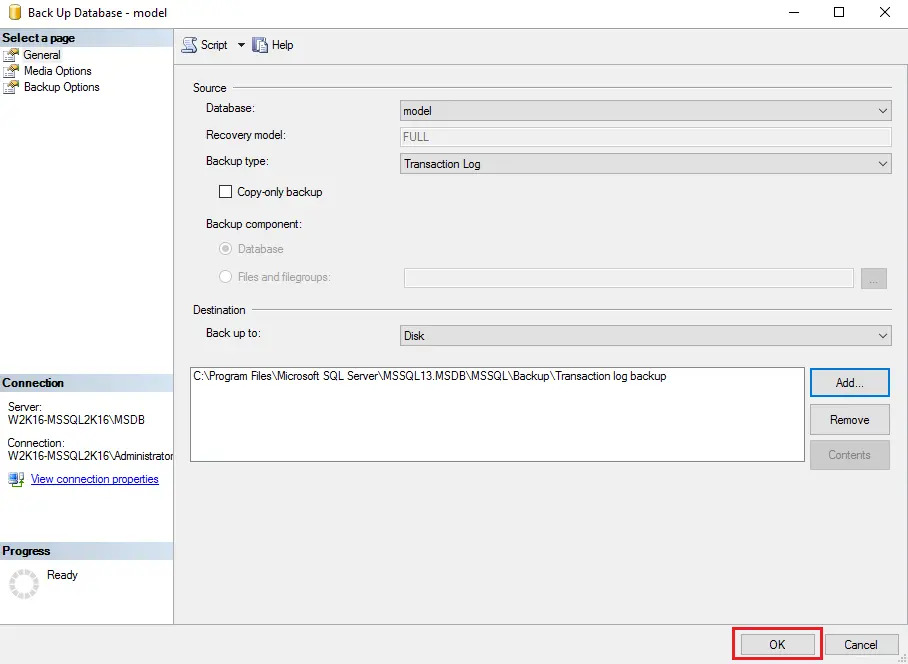The image size is (908, 664).
Task: Click the Media Options page icon
Action: (x=11, y=71)
